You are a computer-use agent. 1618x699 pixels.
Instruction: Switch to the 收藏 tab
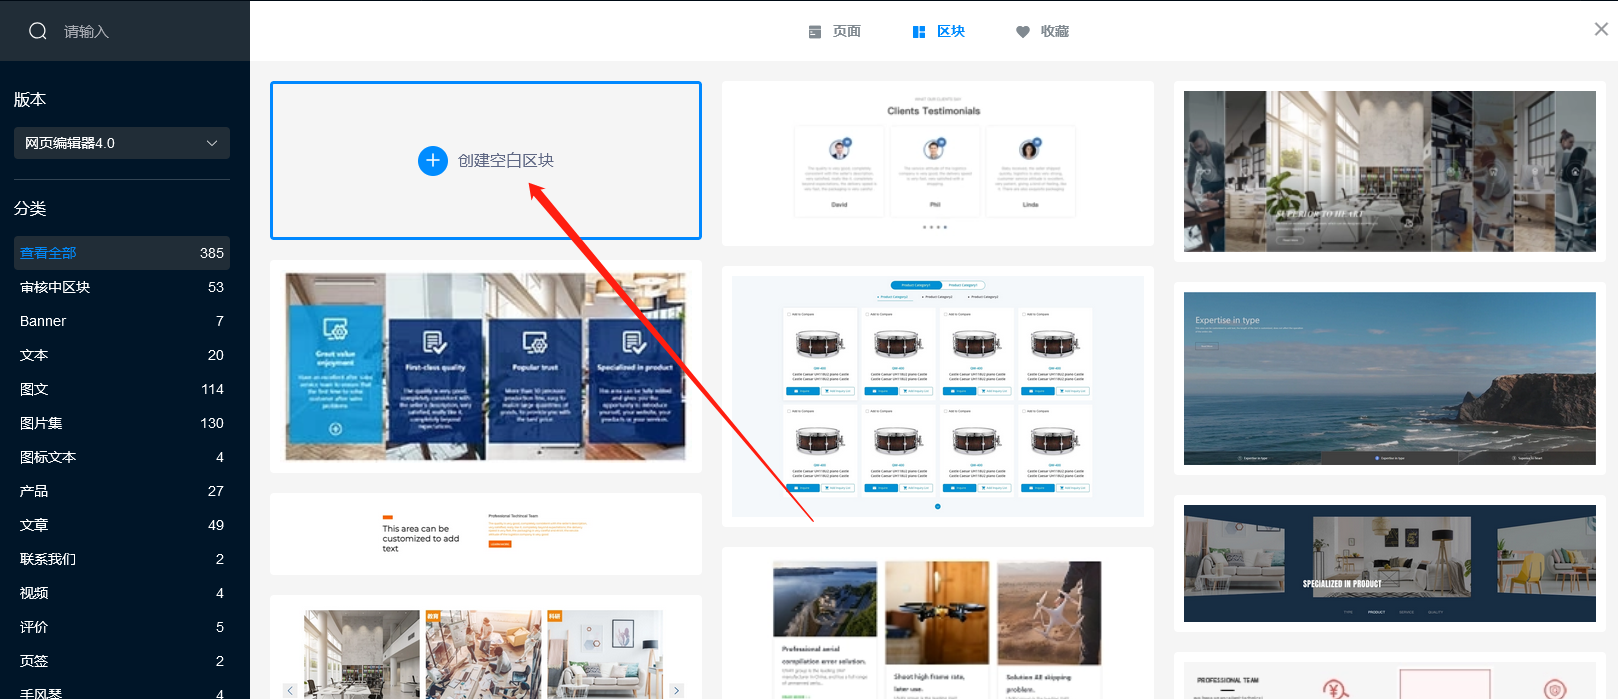1054,32
